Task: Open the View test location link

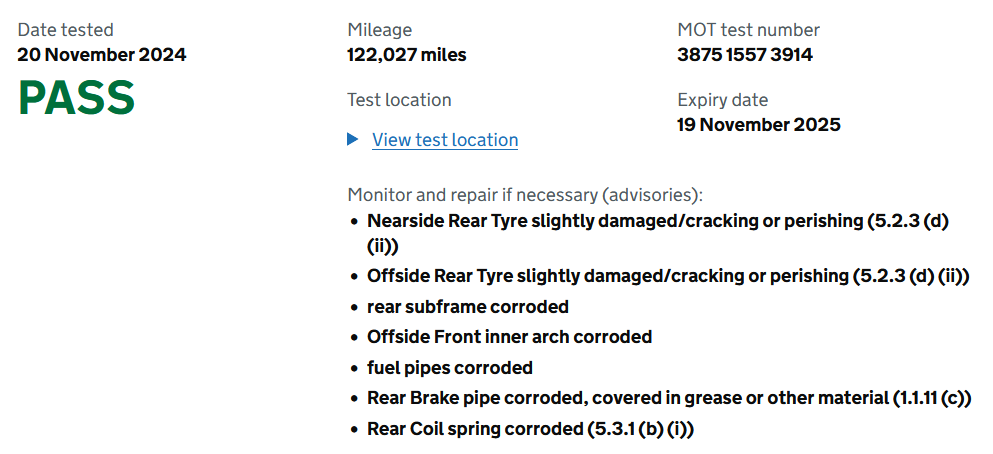Action: pyautogui.click(x=445, y=140)
